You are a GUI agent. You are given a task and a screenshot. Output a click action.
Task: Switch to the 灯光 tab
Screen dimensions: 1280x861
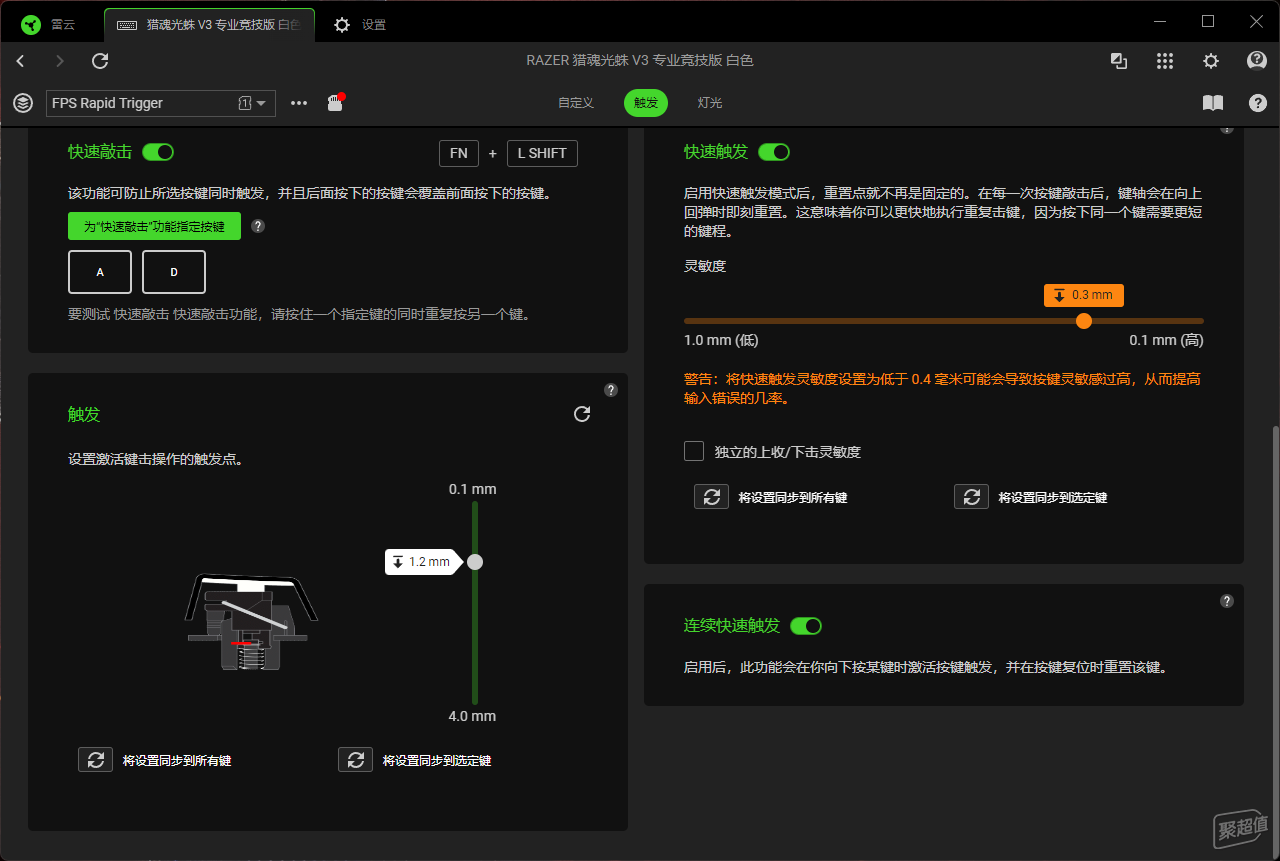pos(710,103)
